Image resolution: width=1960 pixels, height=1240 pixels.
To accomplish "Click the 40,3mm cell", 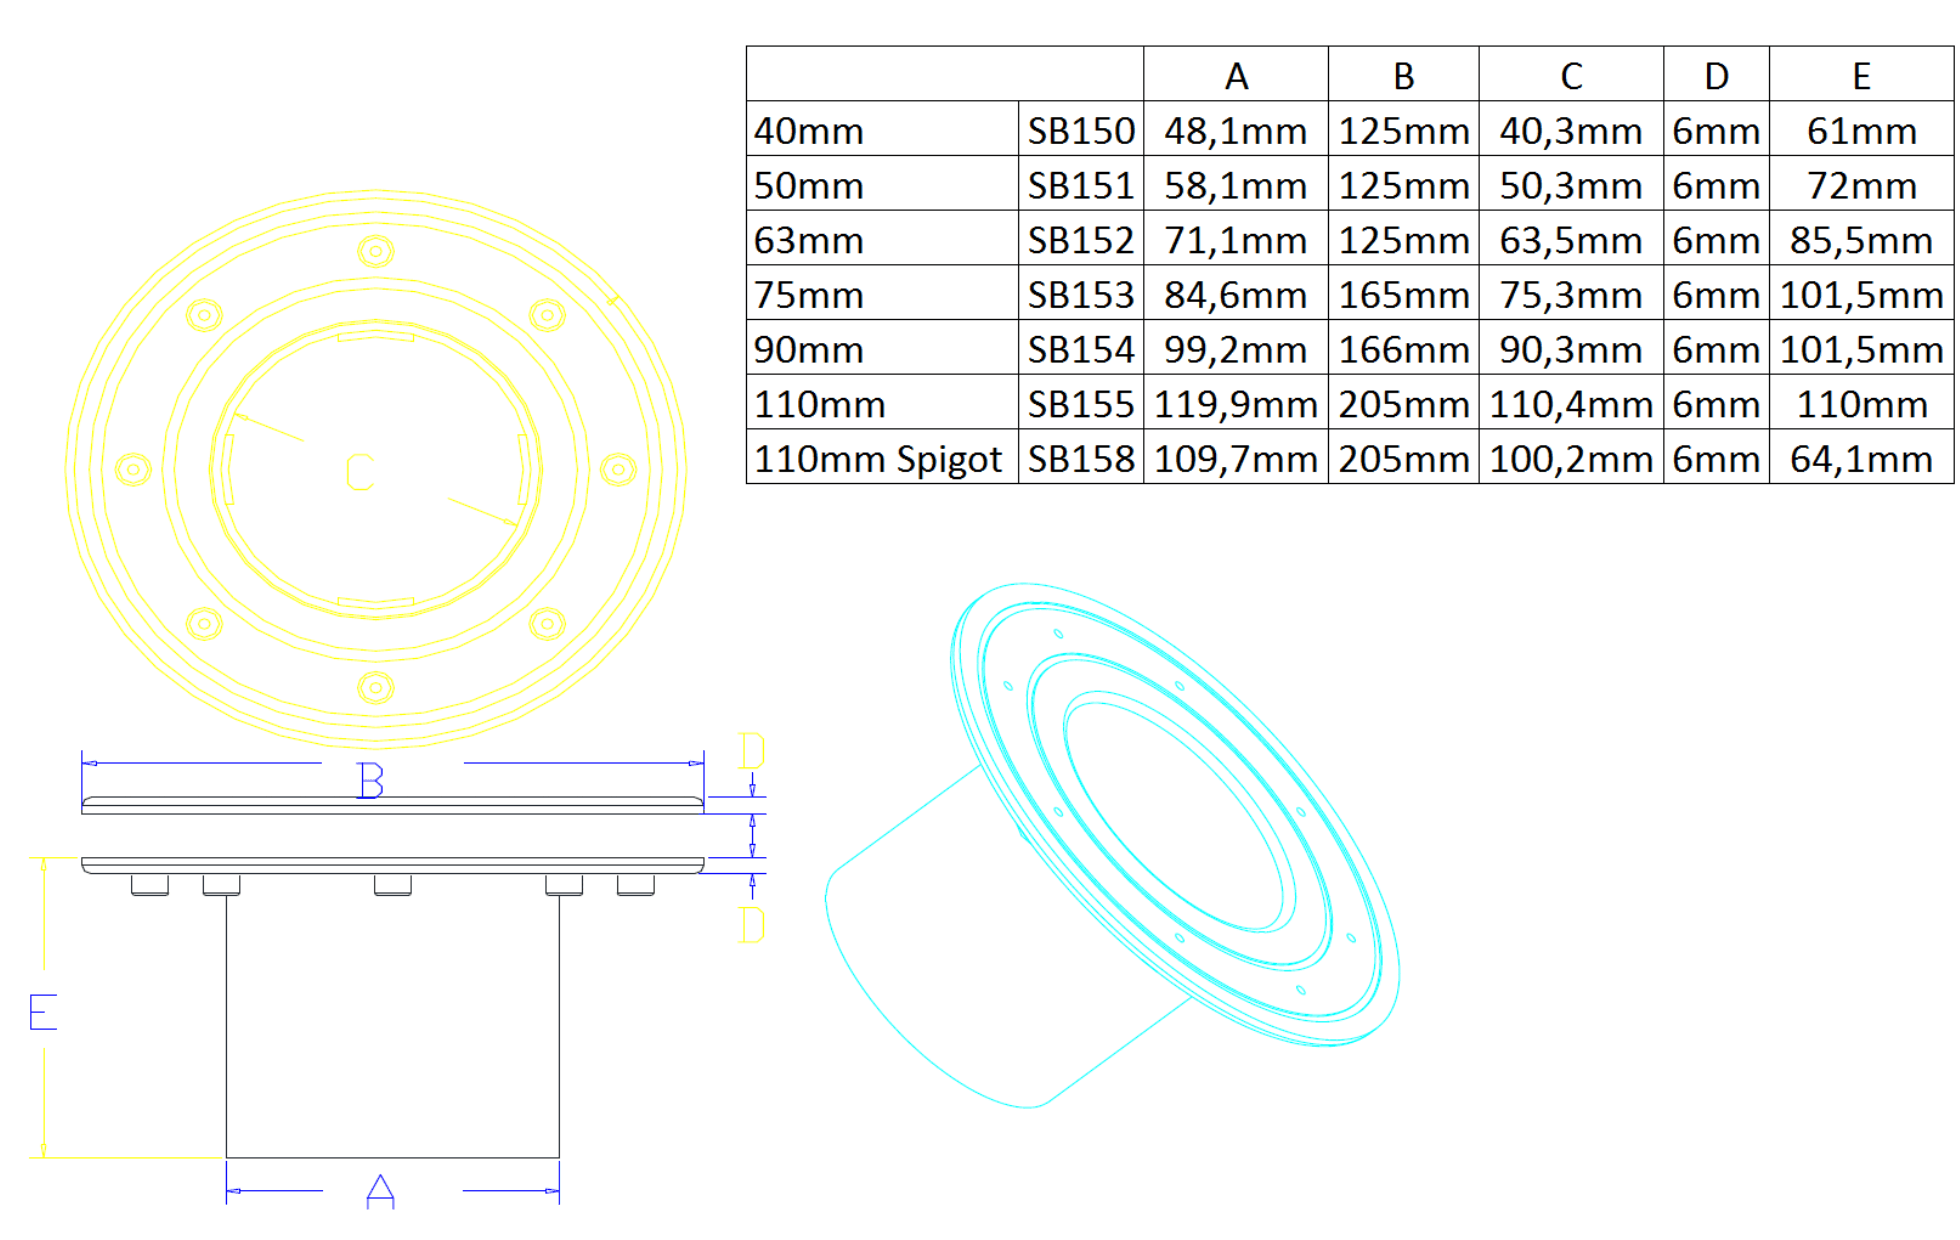I will click(x=1571, y=130).
